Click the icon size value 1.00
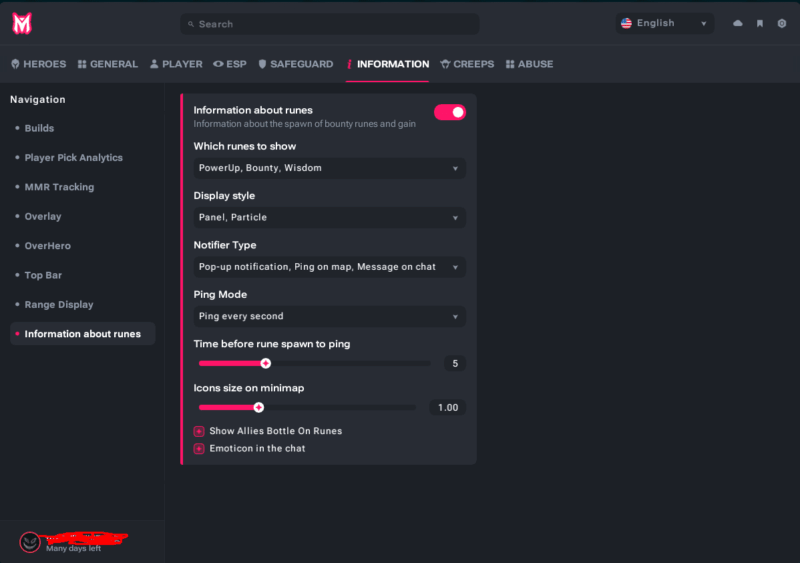The height and width of the screenshot is (563, 800). pyautogui.click(x=447, y=407)
